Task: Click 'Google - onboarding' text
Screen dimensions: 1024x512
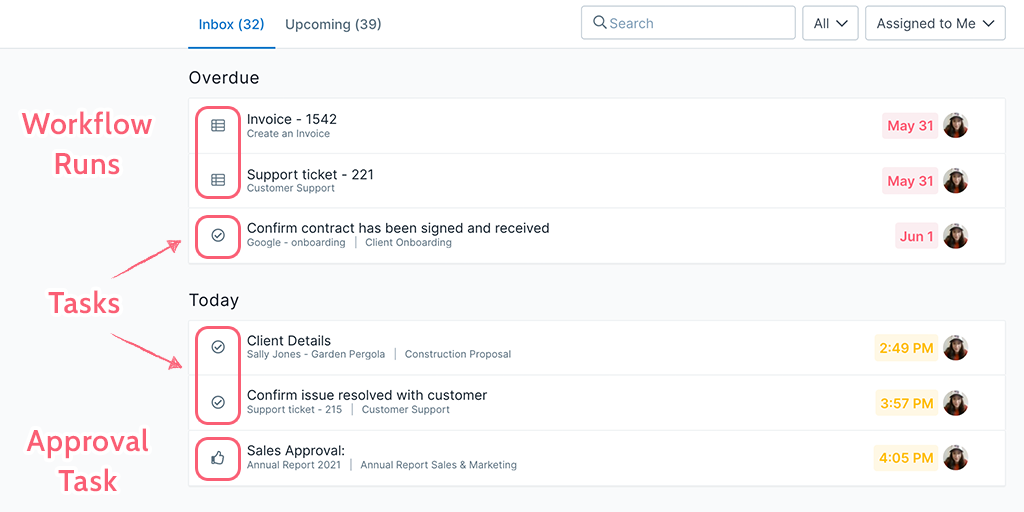Action: [296, 243]
